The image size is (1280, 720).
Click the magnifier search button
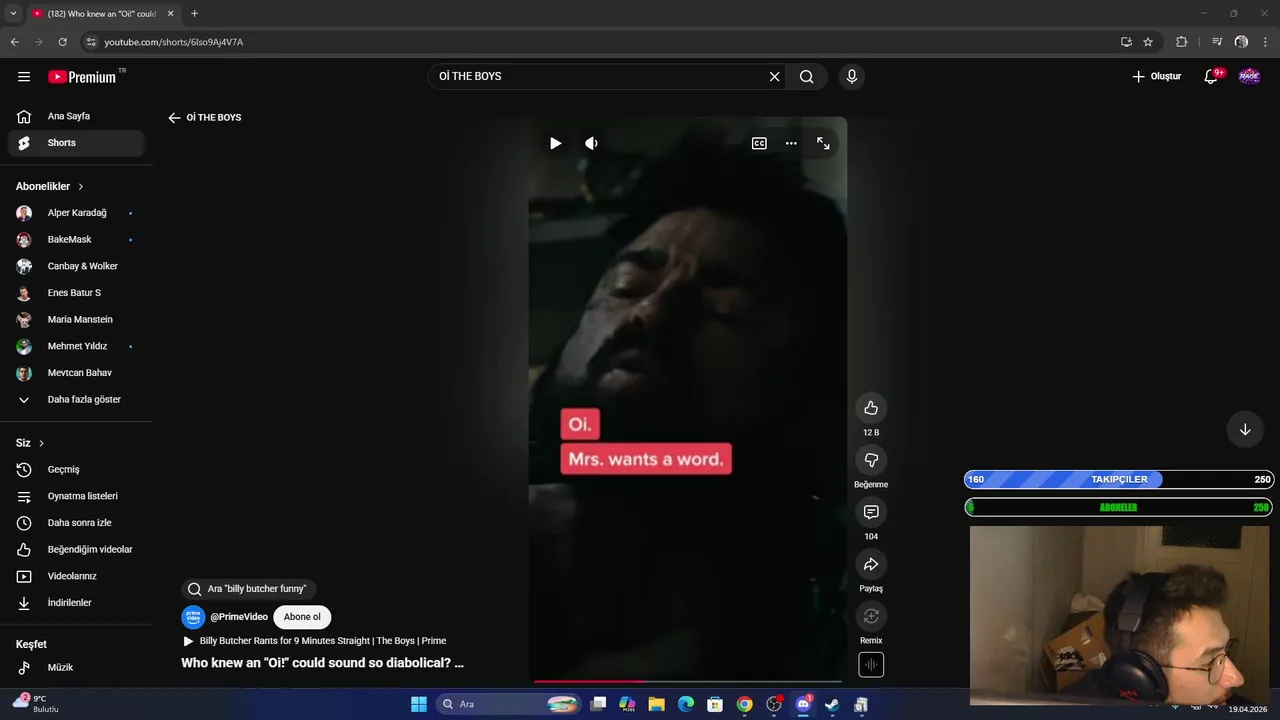click(806, 77)
